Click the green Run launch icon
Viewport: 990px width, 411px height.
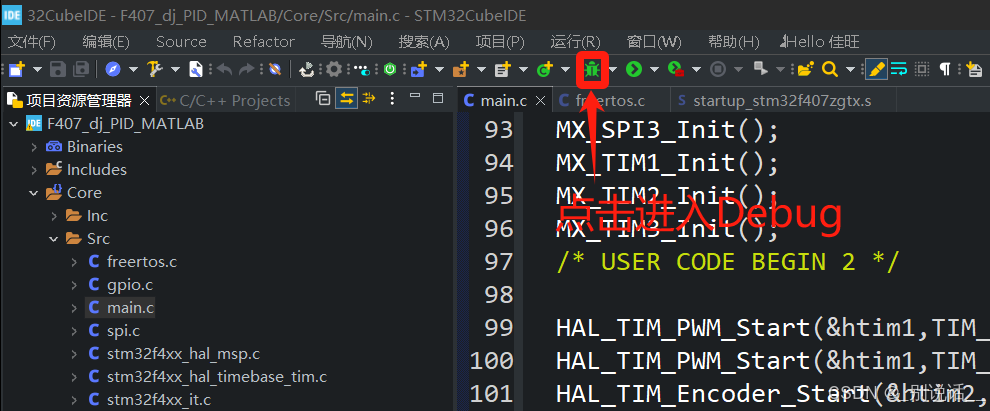[634, 69]
